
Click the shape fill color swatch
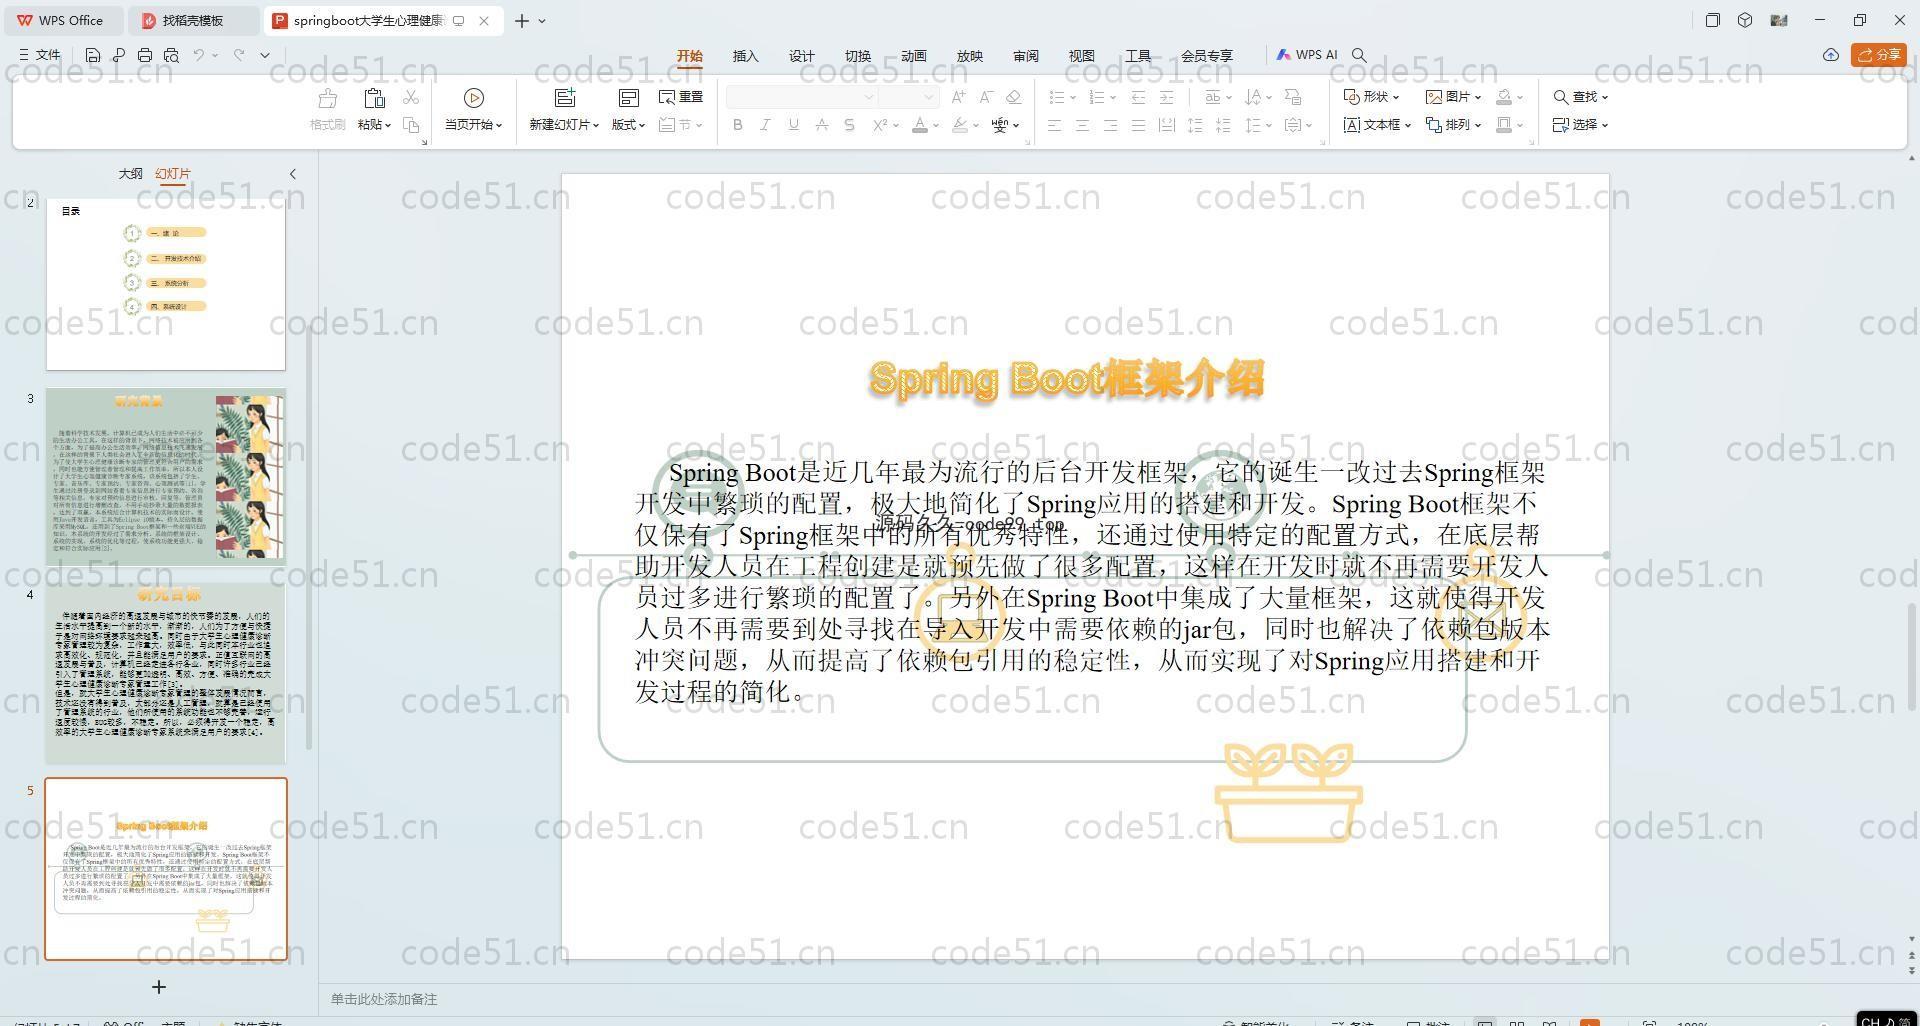pos(1504,97)
